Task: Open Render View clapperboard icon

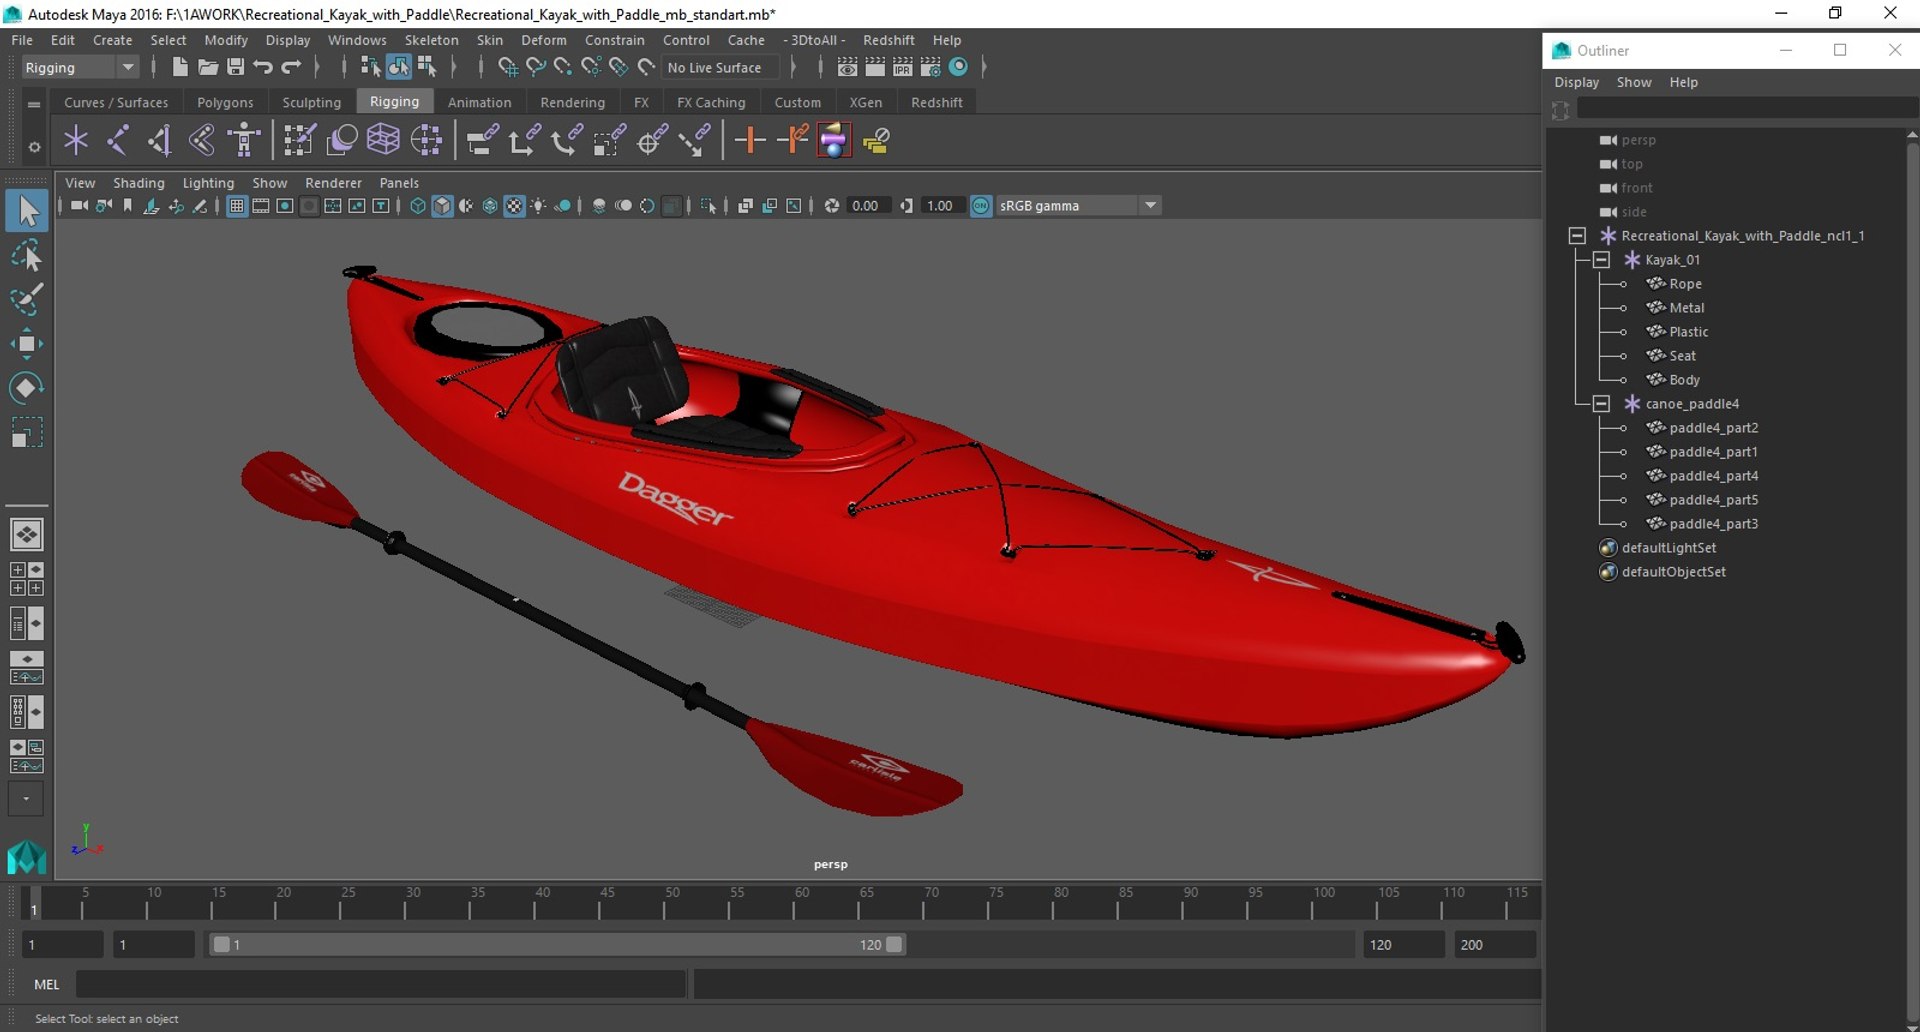Action: pyautogui.click(x=847, y=67)
